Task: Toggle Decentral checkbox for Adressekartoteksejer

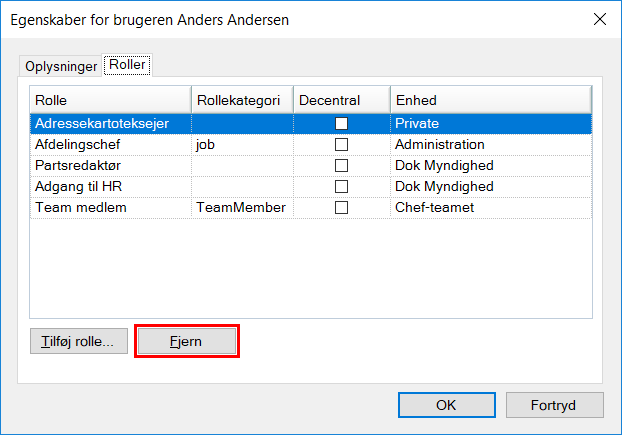Action: (341, 123)
